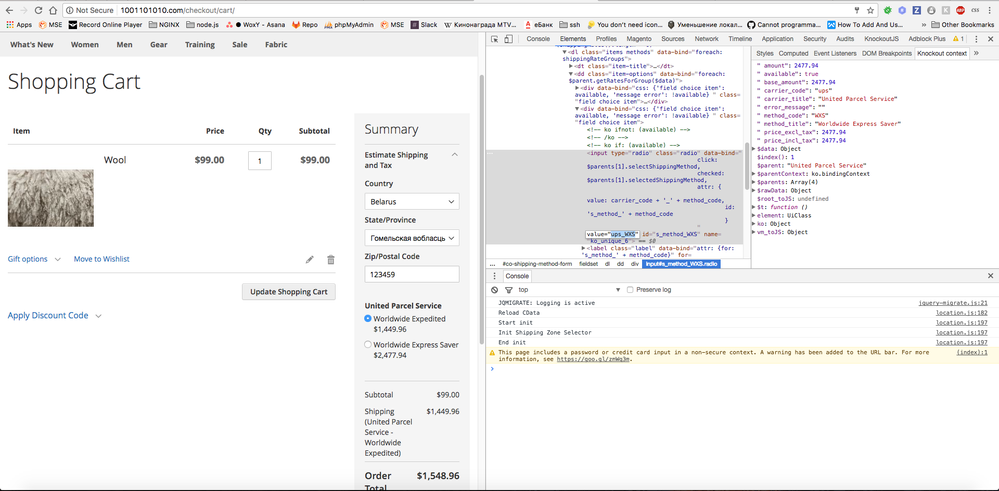Bookmark this page with the star icon

click(x=870, y=10)
